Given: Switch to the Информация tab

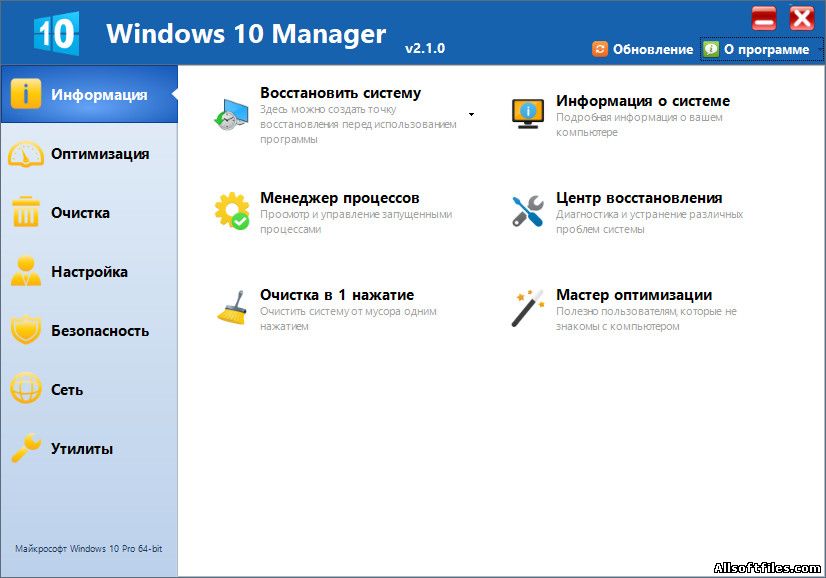Looking at the screenshot, I should (x=90, y=94).
